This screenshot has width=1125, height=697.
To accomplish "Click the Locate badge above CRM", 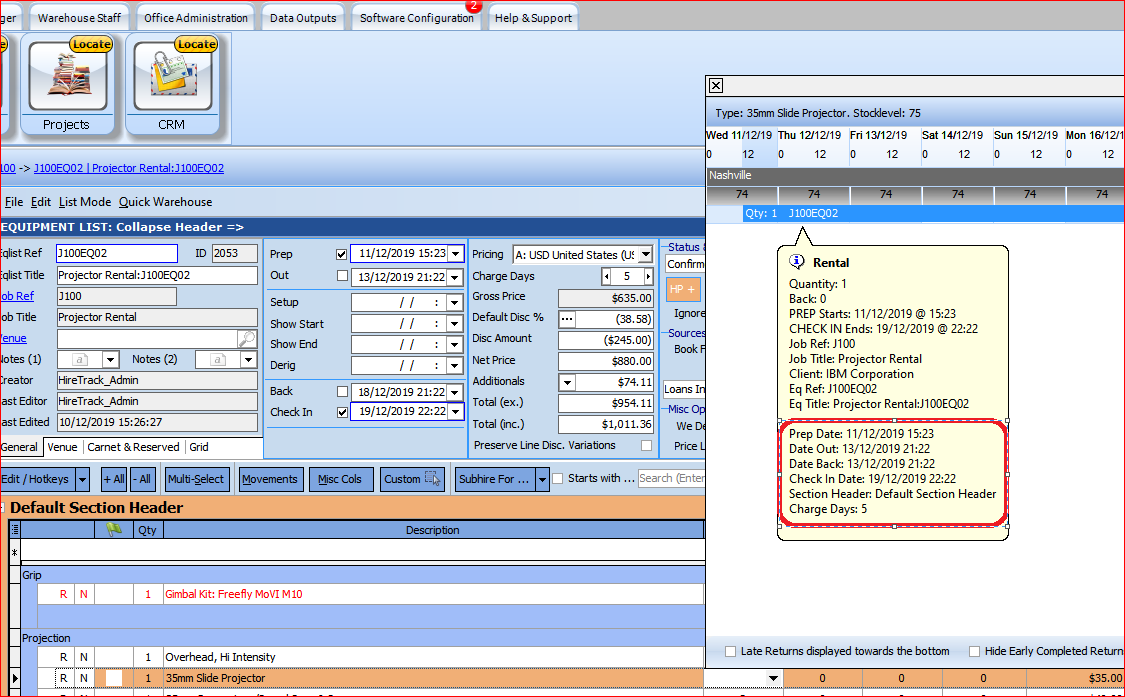I will (195, 44).
